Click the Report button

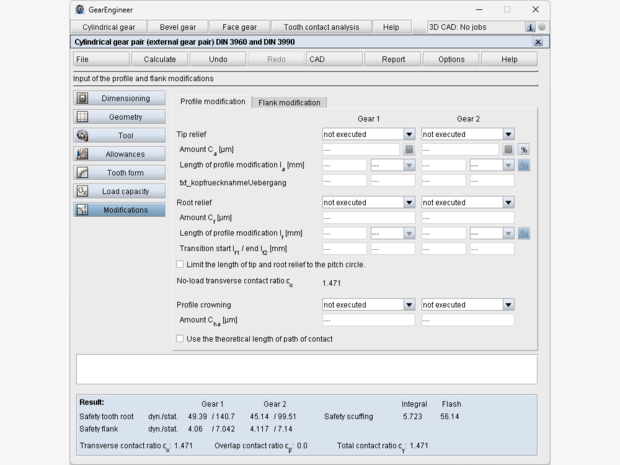tap(393, 59)
